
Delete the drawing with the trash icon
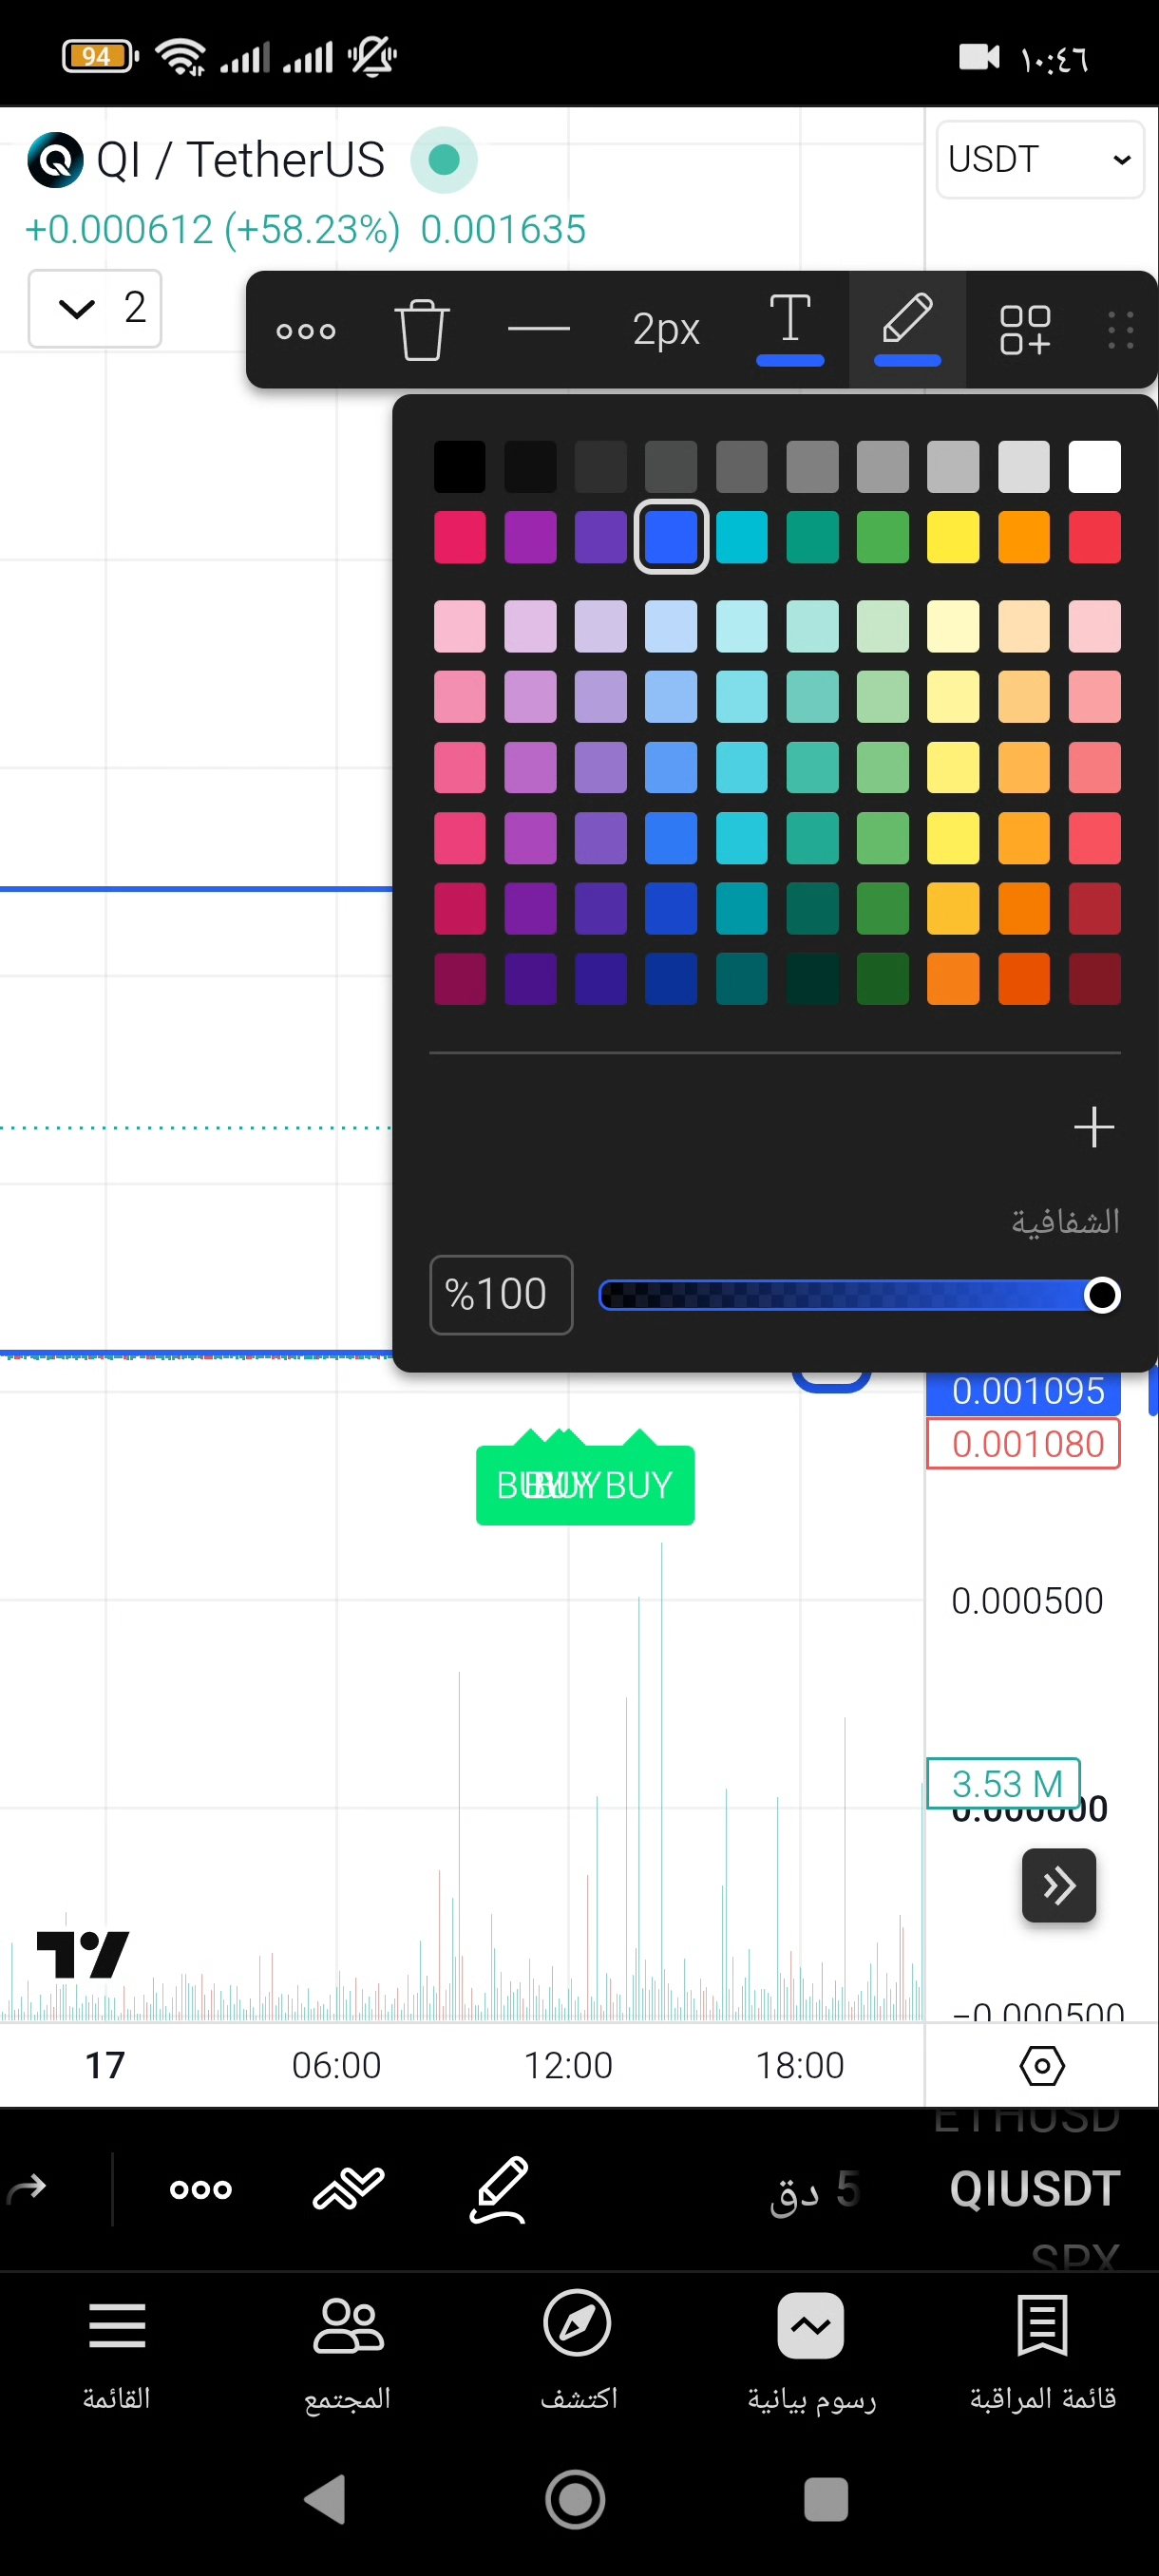point(421,329)
